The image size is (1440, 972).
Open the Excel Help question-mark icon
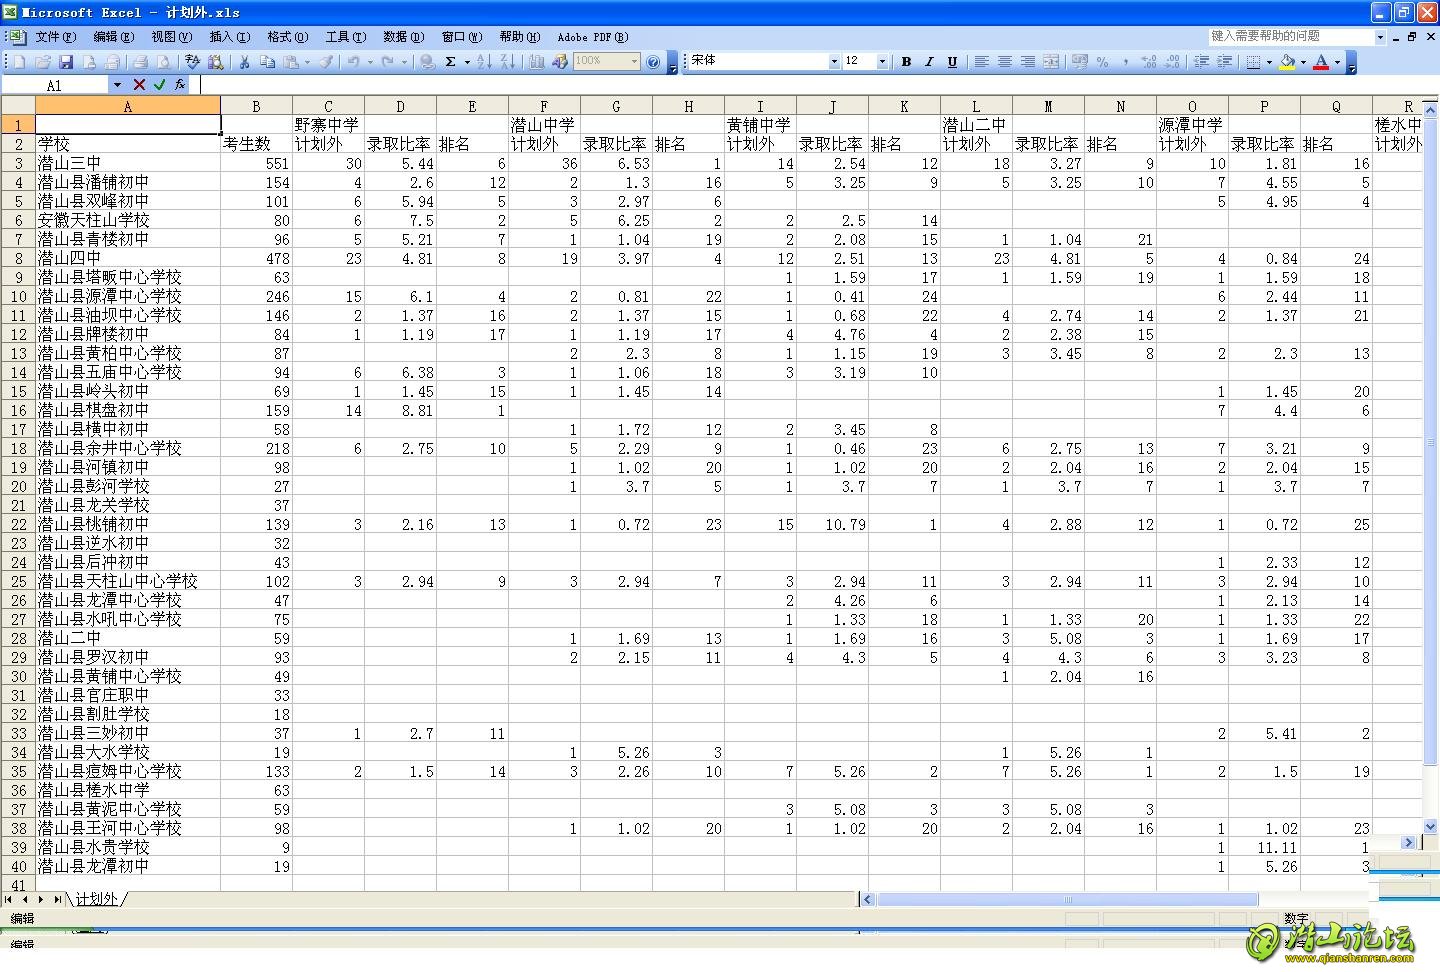[653, 62]
